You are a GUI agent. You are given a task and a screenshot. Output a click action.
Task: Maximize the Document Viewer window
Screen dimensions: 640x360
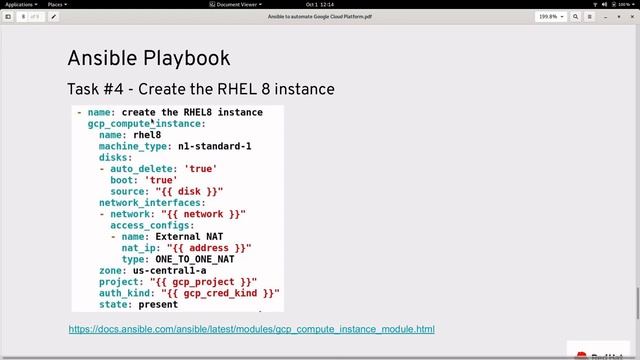click(619, 17)
